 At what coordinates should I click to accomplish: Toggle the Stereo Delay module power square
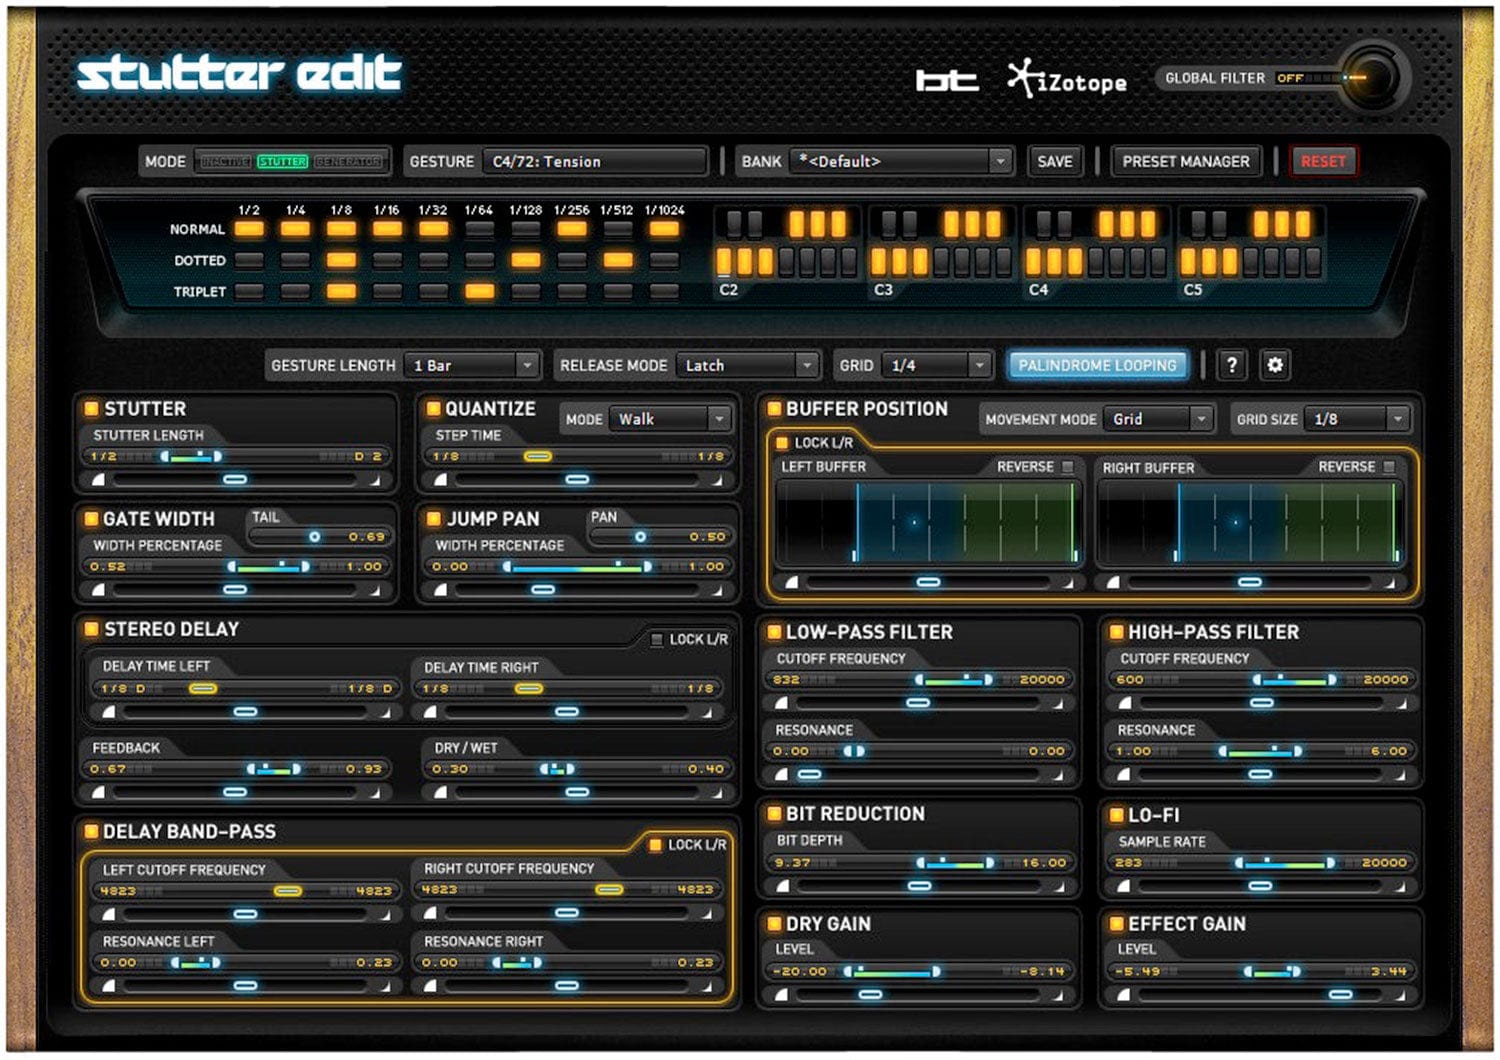click(x=91, y=628)
